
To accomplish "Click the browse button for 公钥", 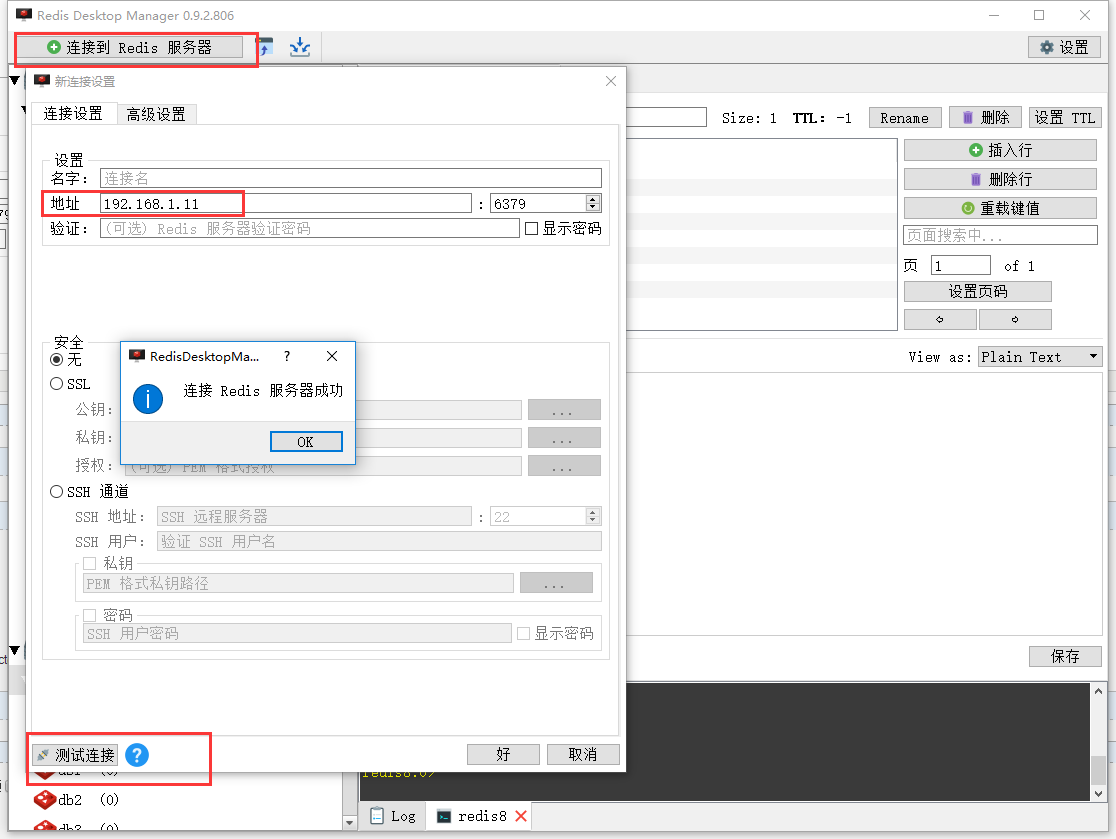I will tap(564, 410).
